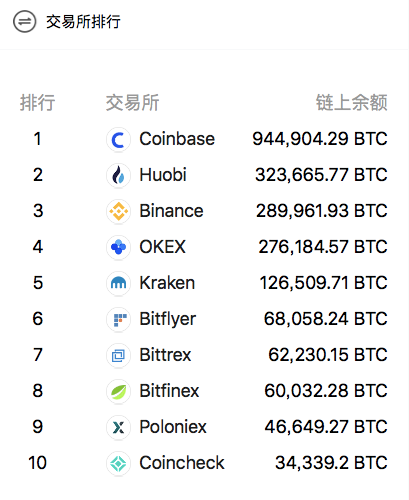Click the Kraken logo icon
Screen dimensions: 409x500
[118, 283]
